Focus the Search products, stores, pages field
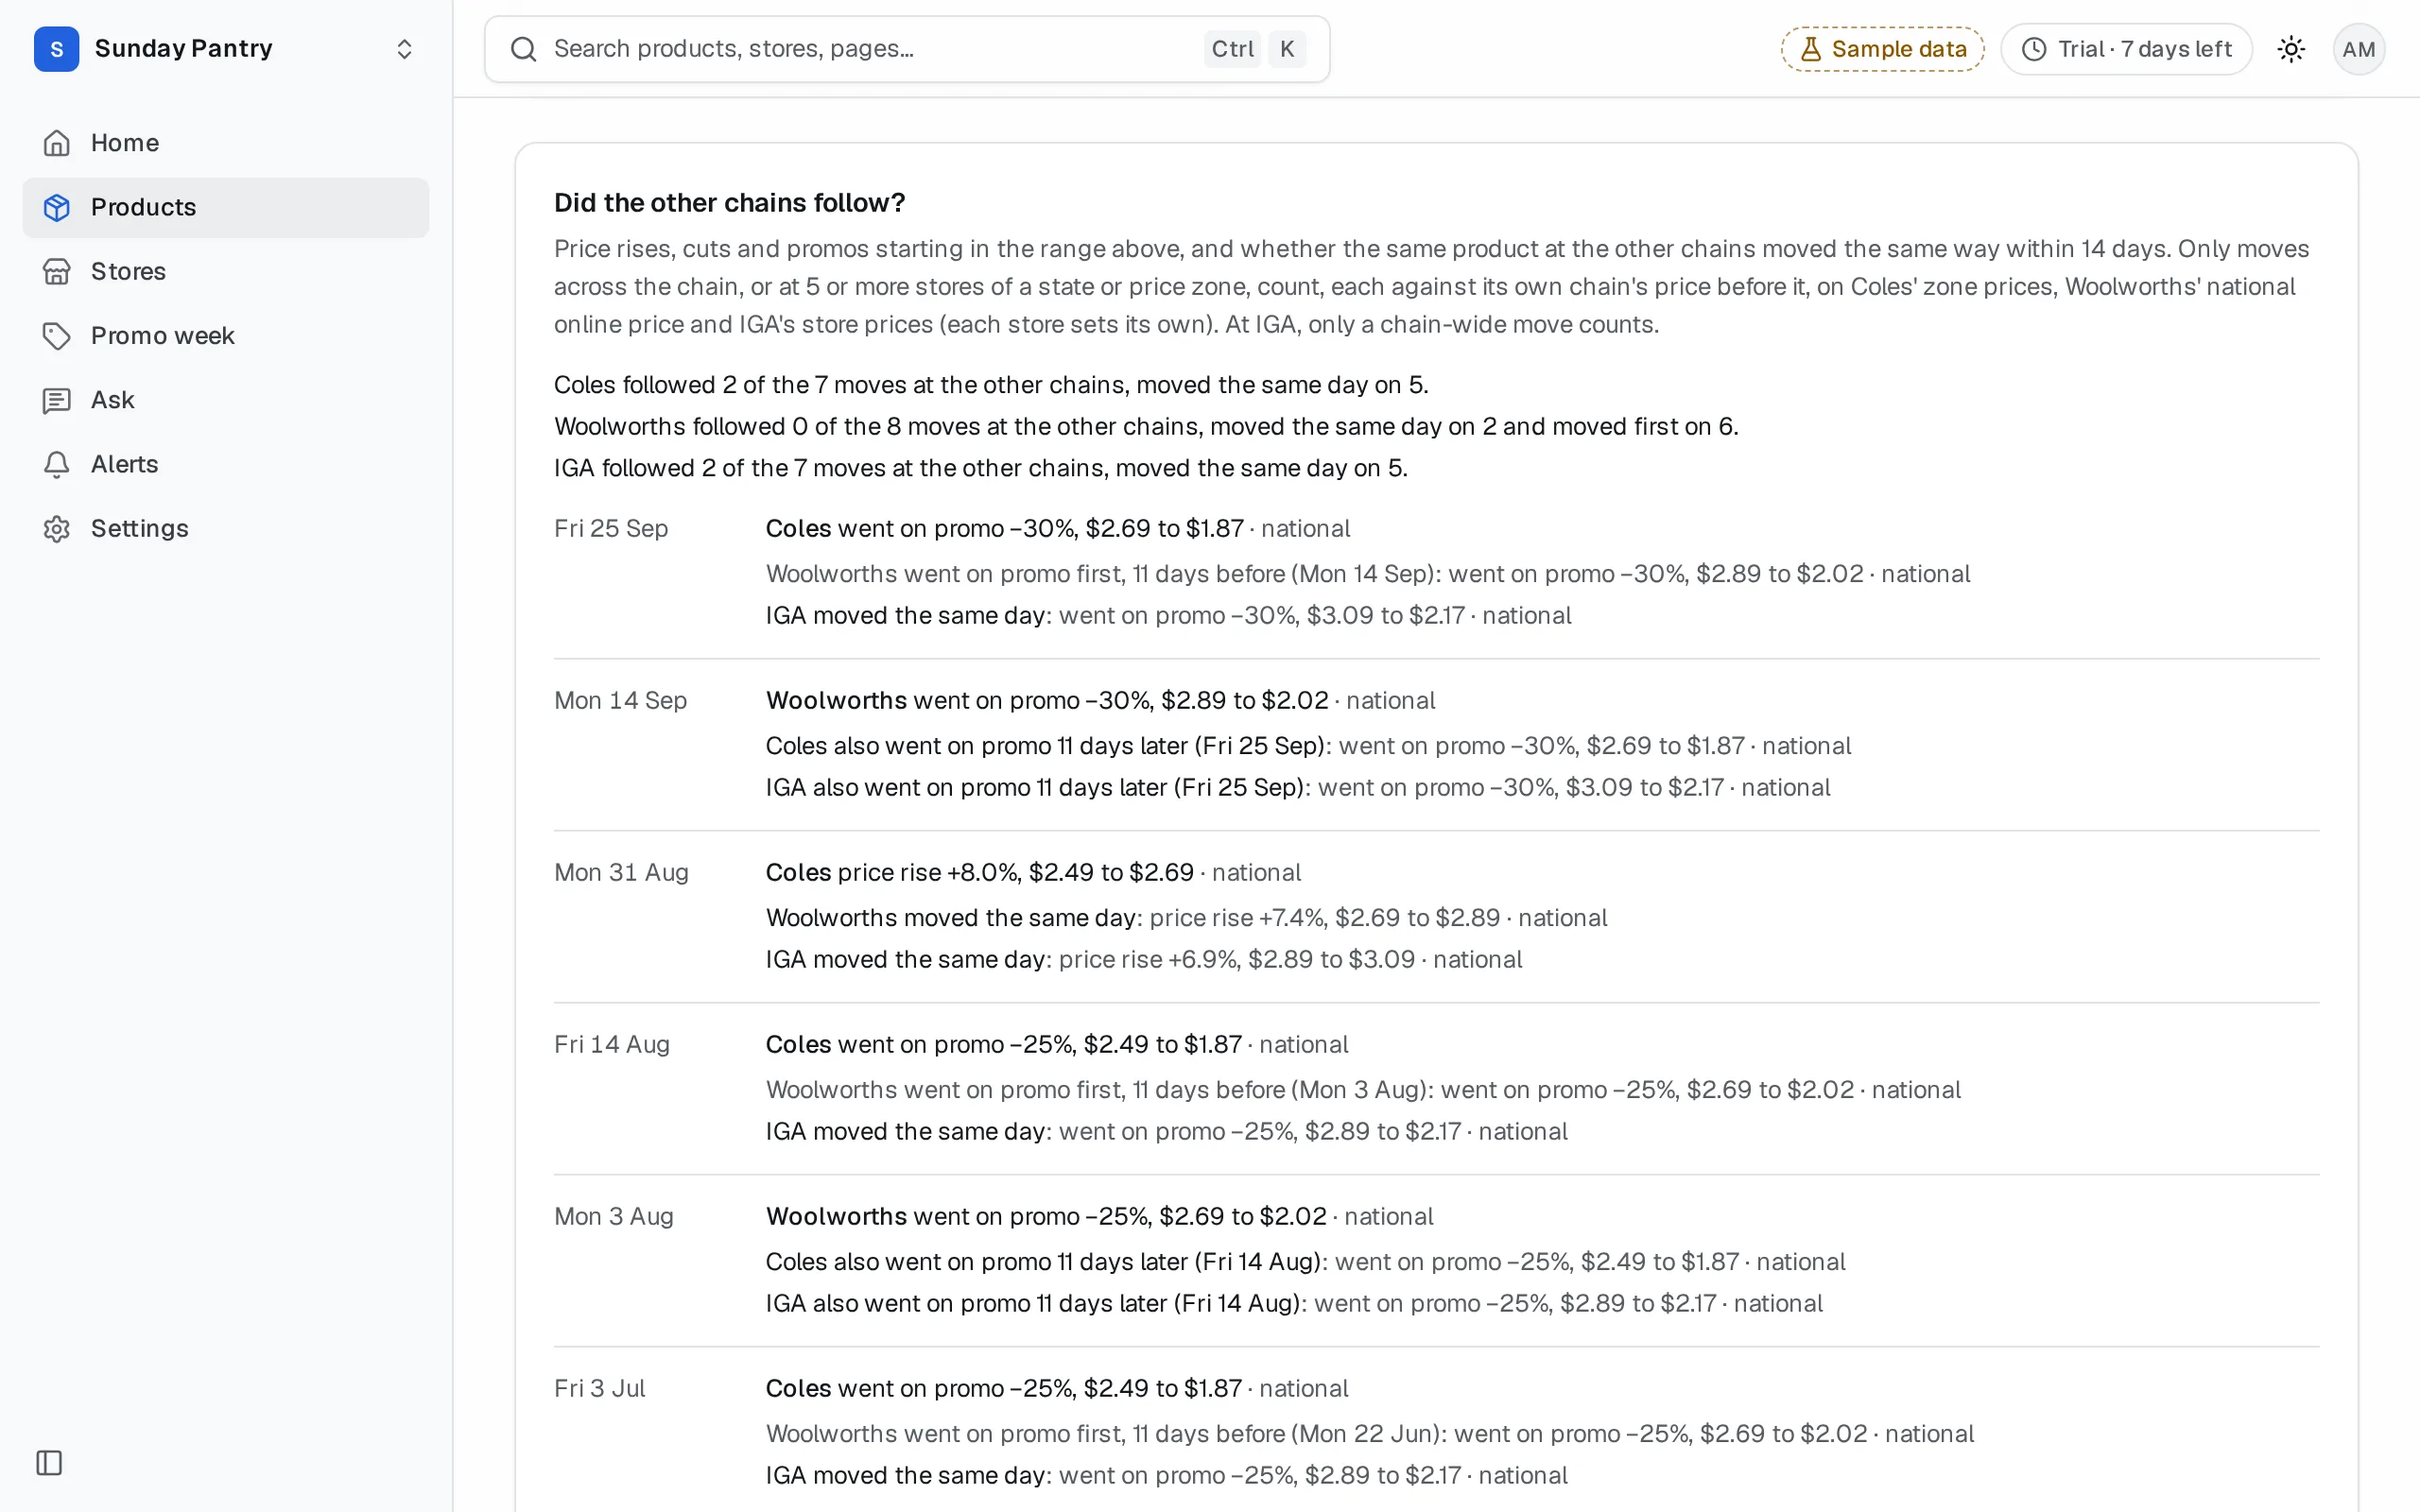2420x1512 pixels. click(x=907, y=49)
